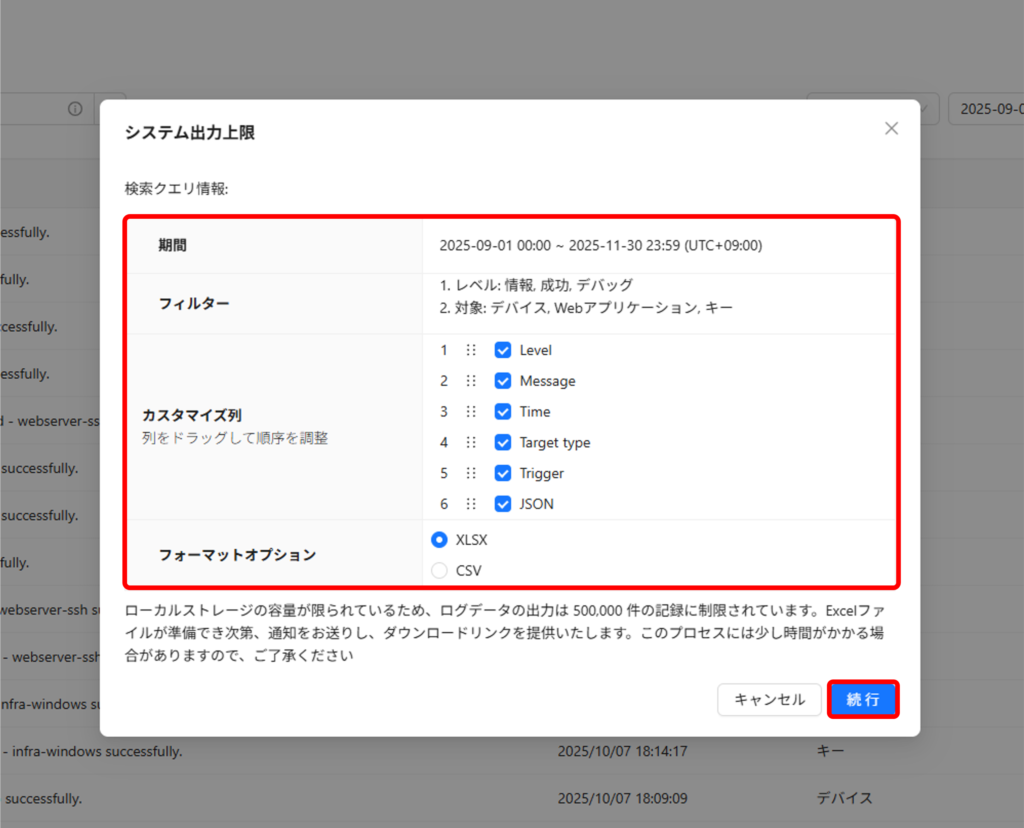Click the info icon in the search bar
Viewport: 1024px width, 828px height.
pyautogui.click(x=75, y=109)
